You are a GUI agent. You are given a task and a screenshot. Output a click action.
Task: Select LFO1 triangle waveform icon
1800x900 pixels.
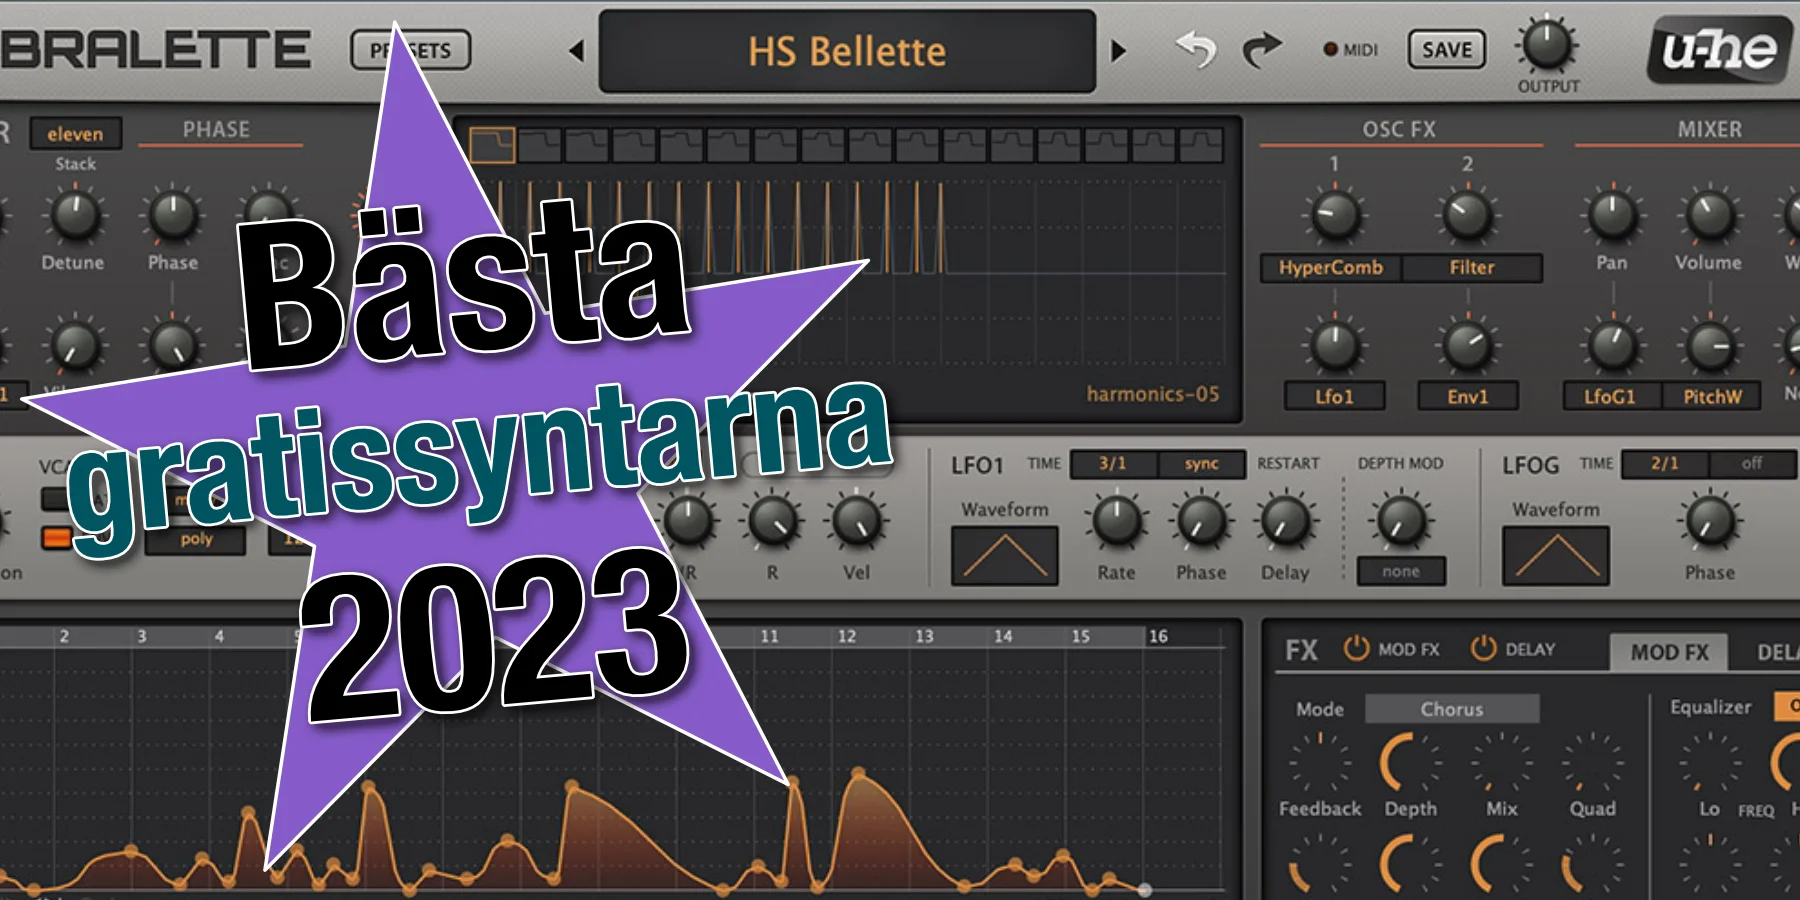1004,556
